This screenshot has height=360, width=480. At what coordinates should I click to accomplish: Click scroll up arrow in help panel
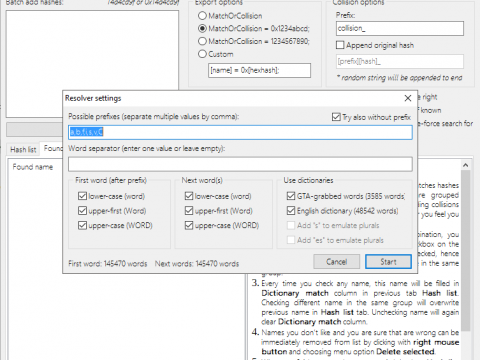click(x=466, y=165)
